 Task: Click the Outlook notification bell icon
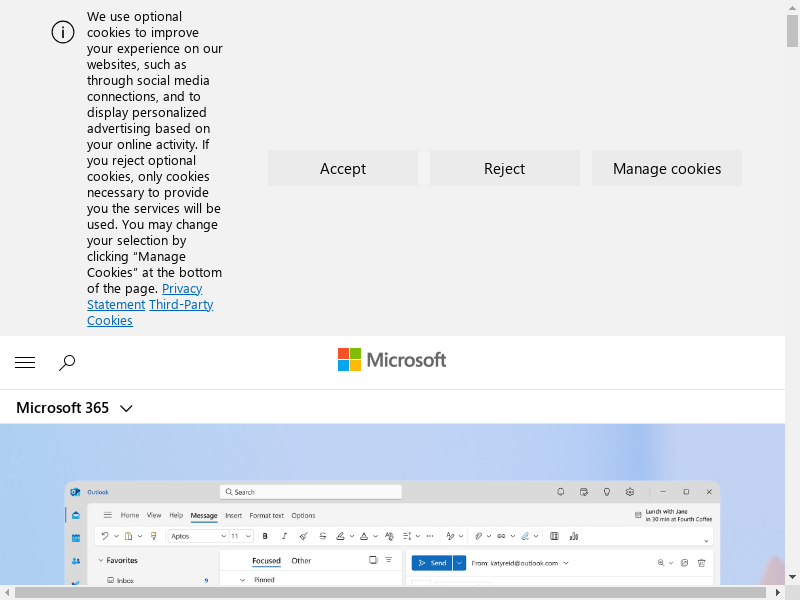(560, 492)
